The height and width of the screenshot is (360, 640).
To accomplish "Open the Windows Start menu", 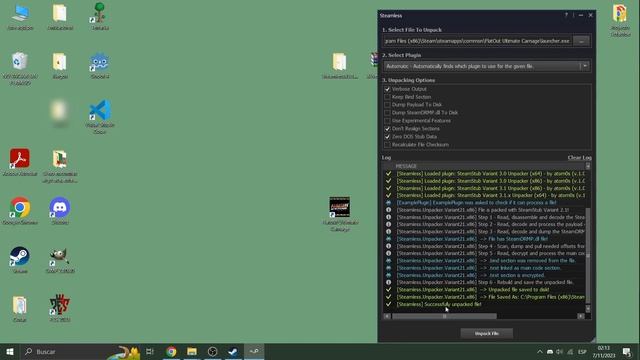I will coord(10,351).
